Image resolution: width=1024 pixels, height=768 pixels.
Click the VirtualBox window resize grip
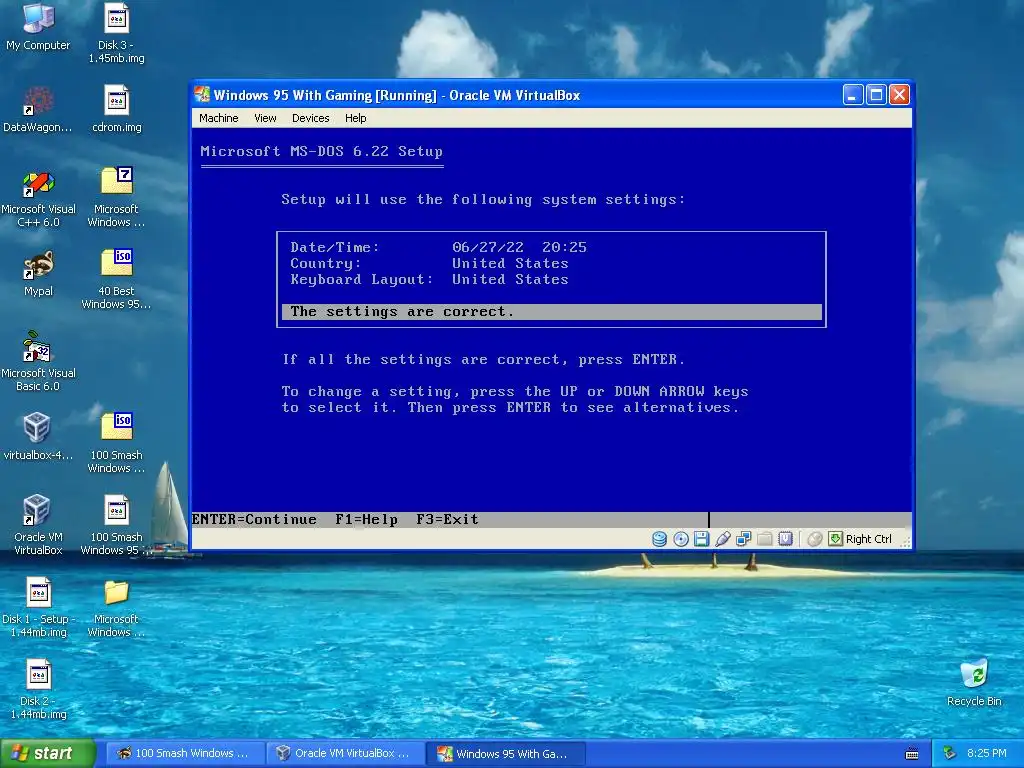coord(905,541)
